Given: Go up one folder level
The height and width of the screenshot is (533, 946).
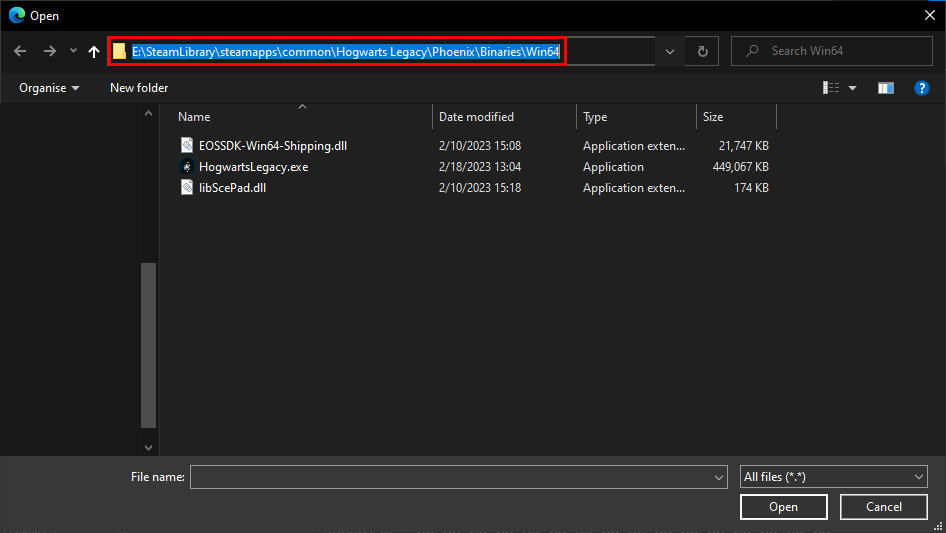Looking at the screenshot, I should [94, 51].
